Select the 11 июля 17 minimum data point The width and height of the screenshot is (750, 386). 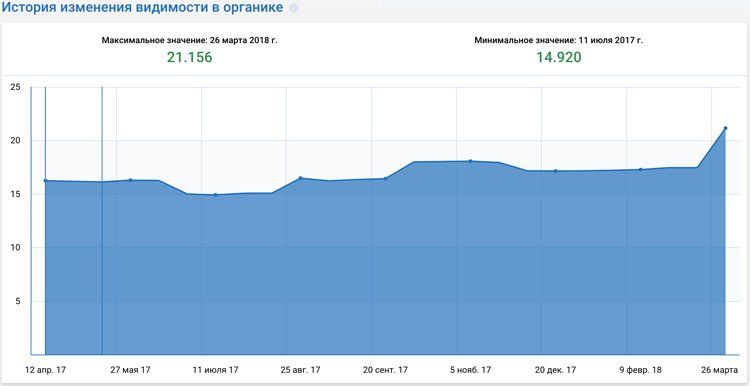(x=215, y=195)
